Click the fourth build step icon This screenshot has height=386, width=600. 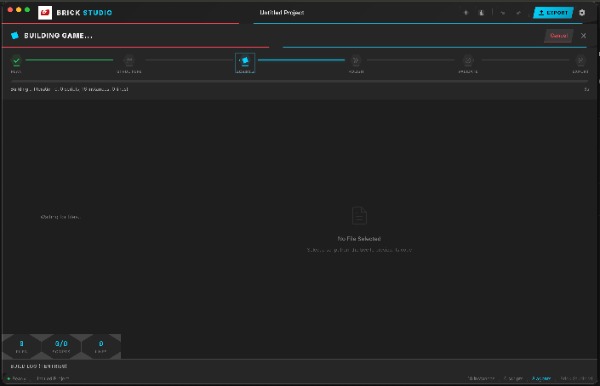(356, 60)
